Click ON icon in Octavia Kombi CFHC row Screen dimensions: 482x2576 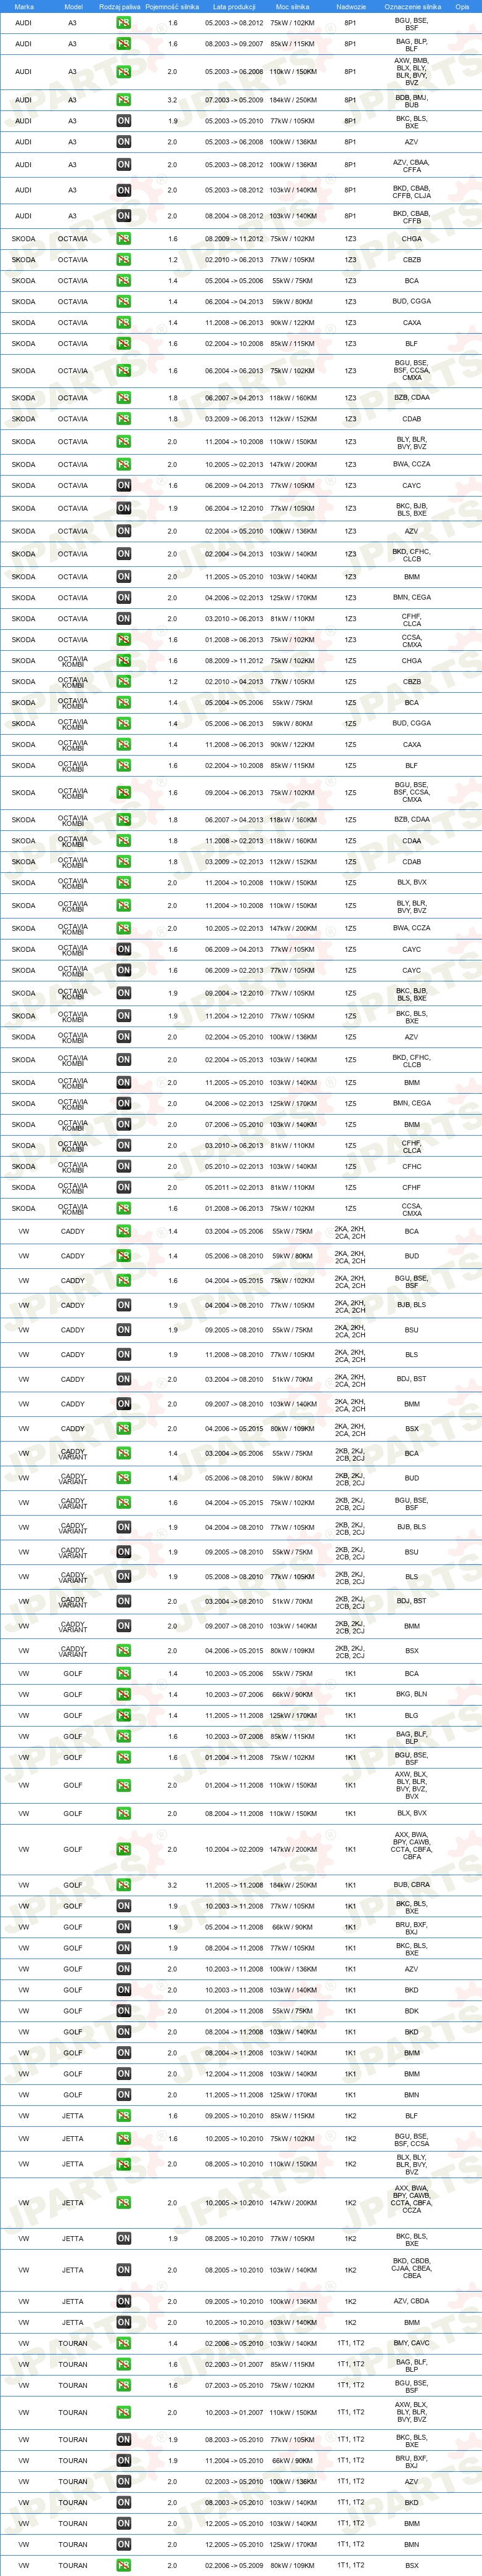click(x=123, y=1166)
